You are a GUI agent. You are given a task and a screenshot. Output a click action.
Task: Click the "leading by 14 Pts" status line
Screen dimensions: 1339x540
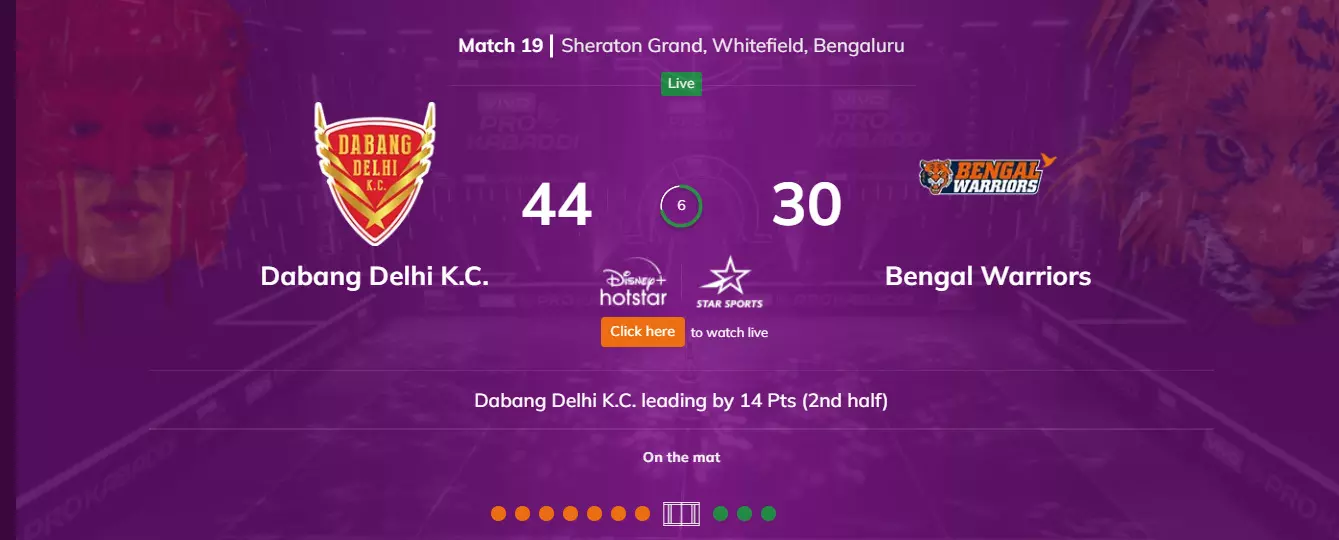coord(681,401)
